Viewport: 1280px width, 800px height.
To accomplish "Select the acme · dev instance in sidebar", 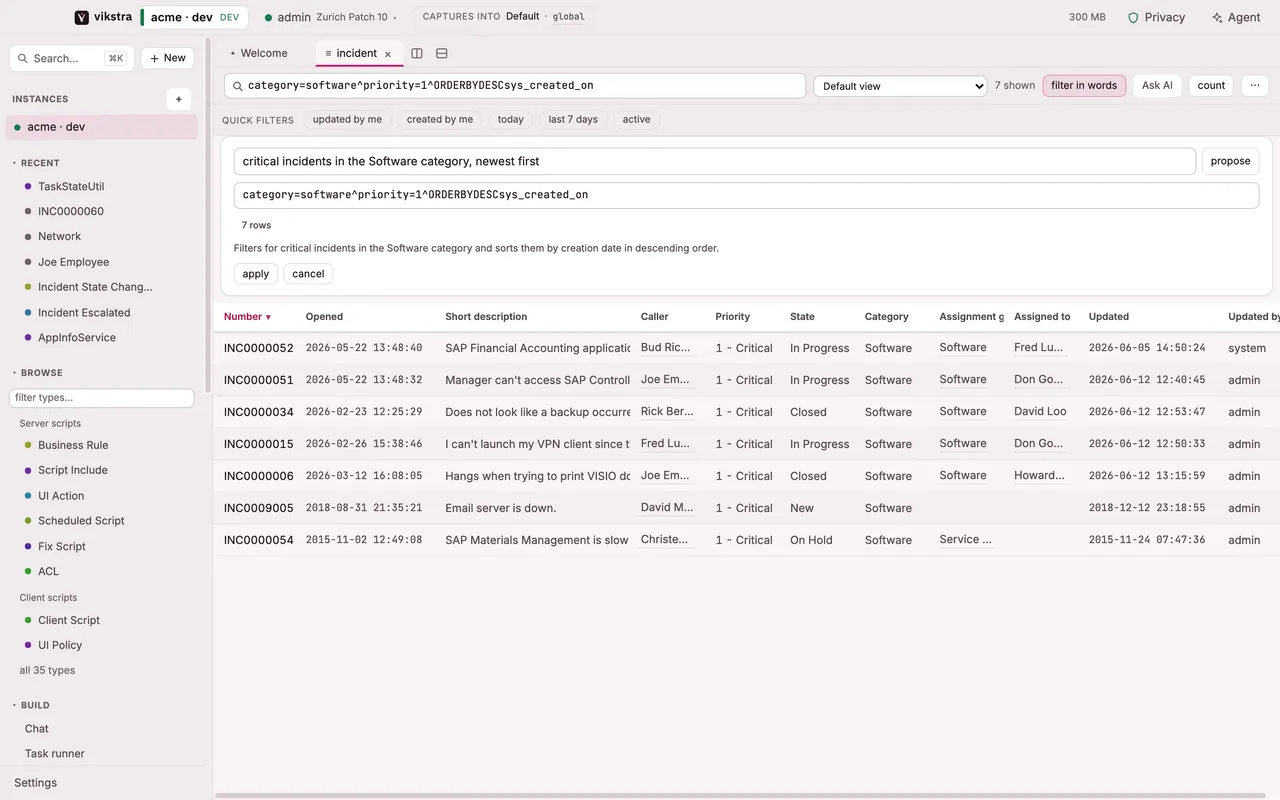I will (101, 127).
